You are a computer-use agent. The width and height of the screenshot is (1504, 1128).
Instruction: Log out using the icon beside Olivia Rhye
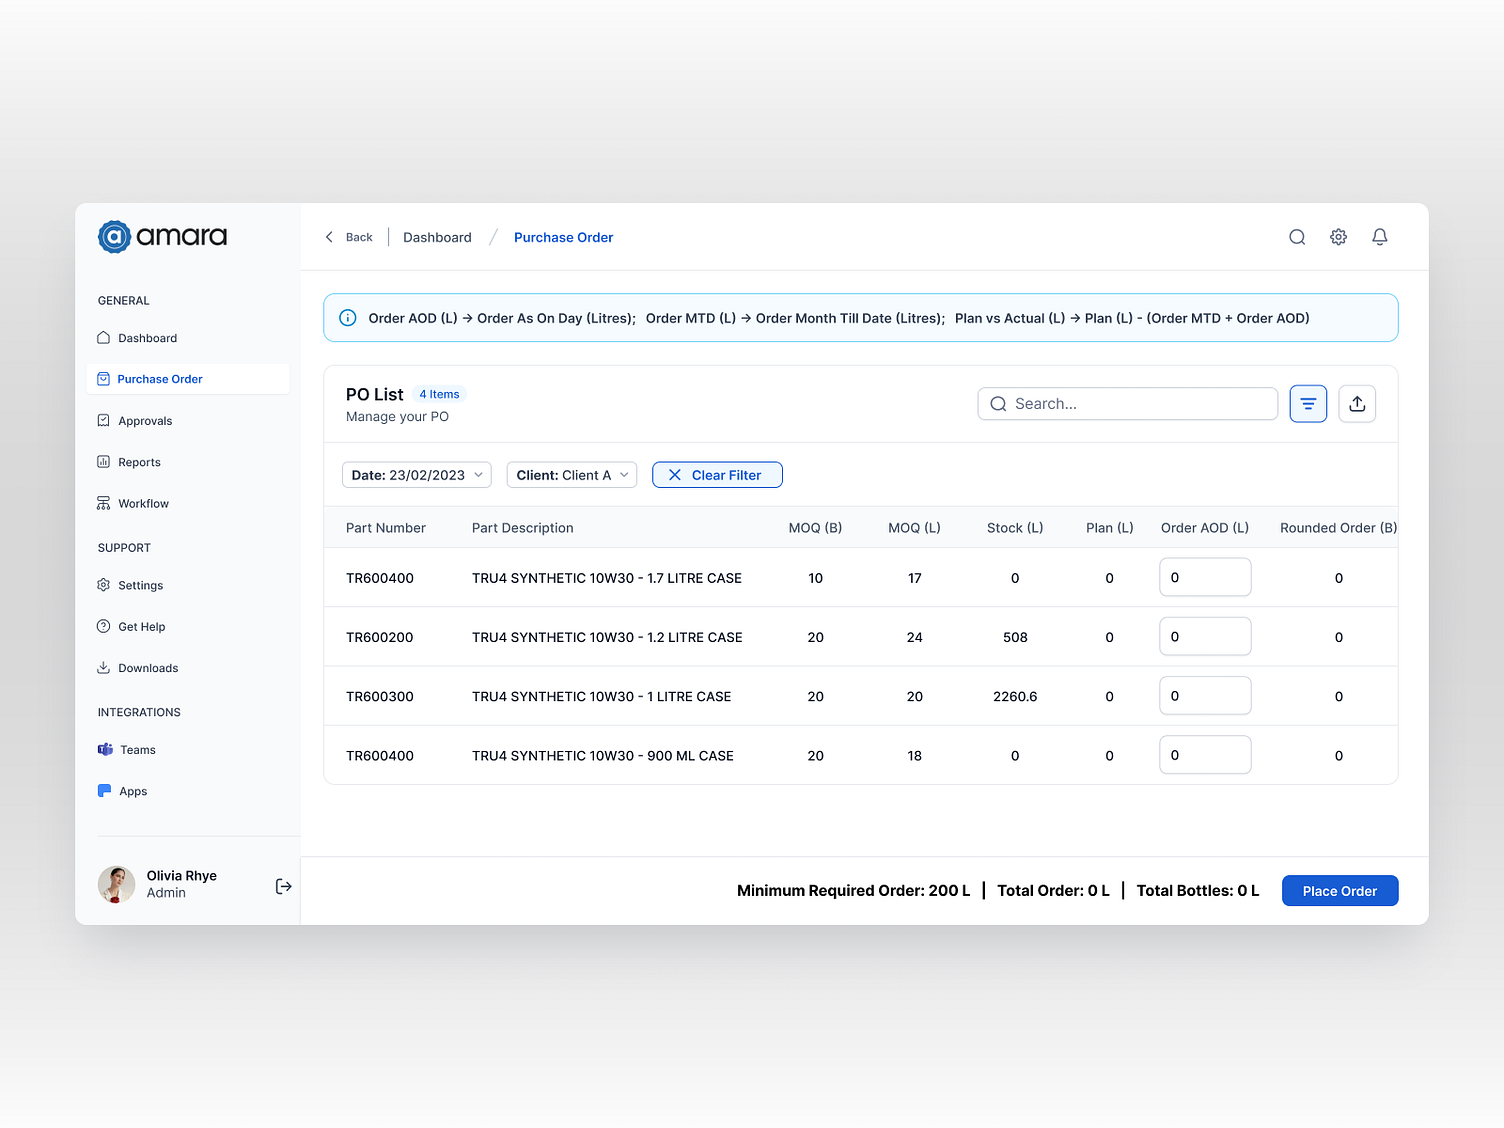click(x=283, y=885)
